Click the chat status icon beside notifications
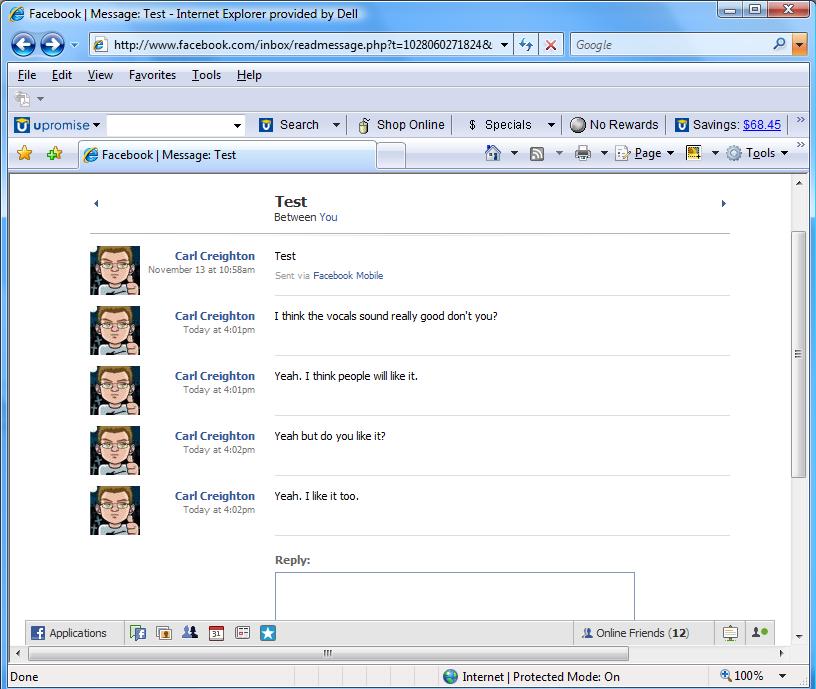Screen dimensions: 816x689 pos(760,632)
